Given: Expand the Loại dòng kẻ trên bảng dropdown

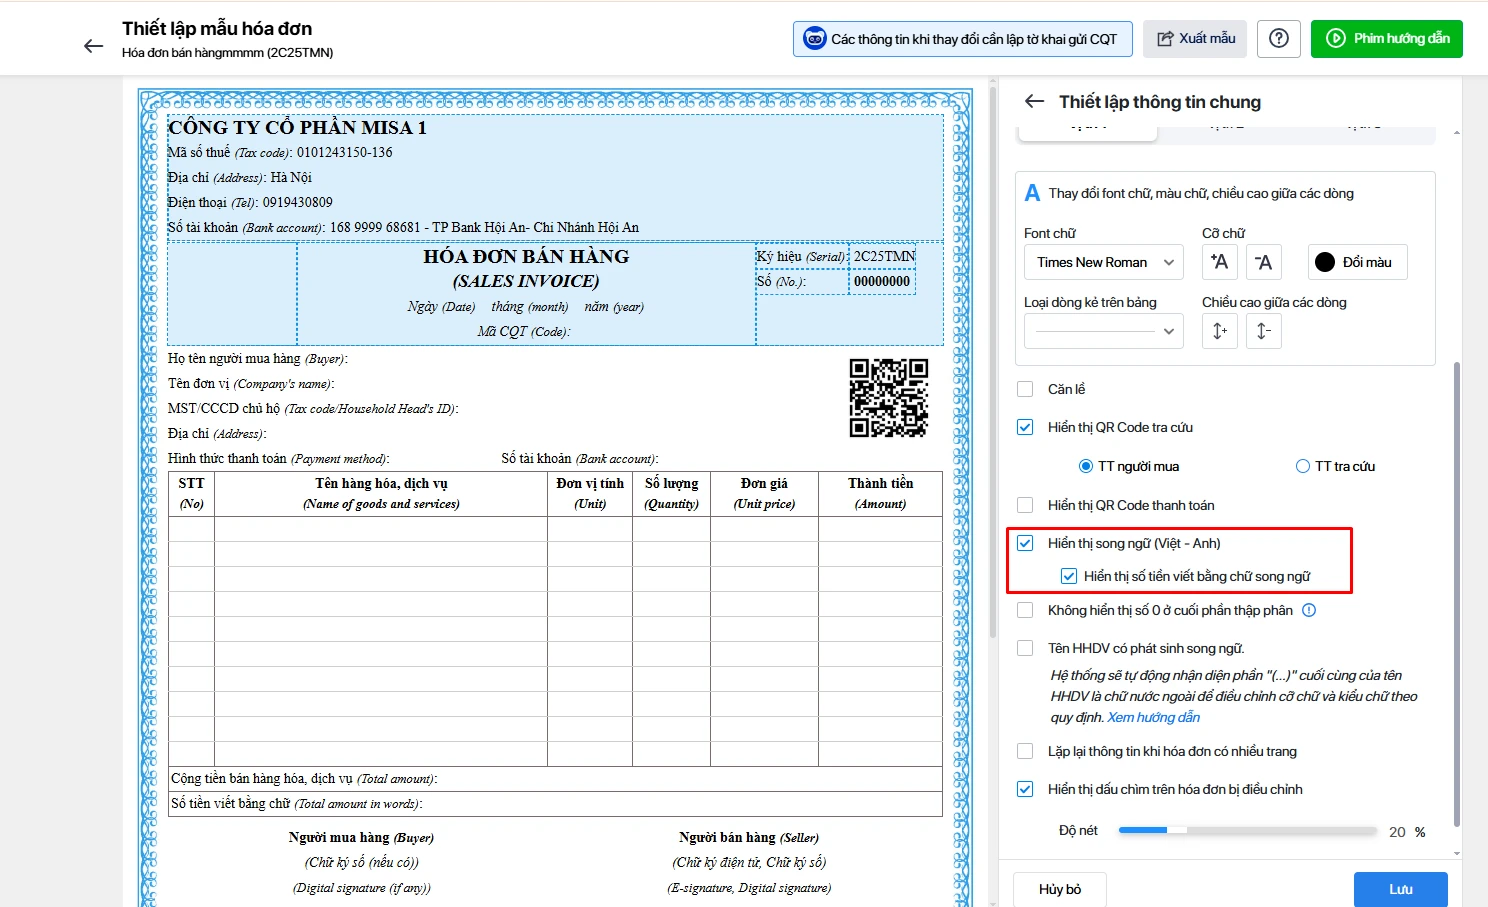Looking at the screenshot, I should coord(1103,331).
